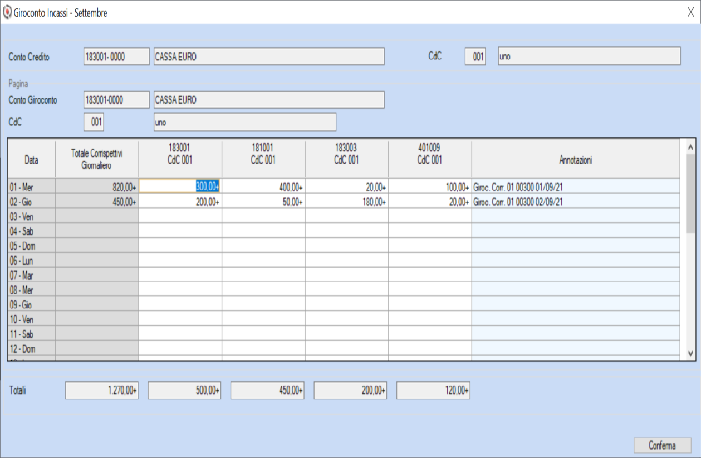Click the top-right CdC code field 001

point(475,56)
